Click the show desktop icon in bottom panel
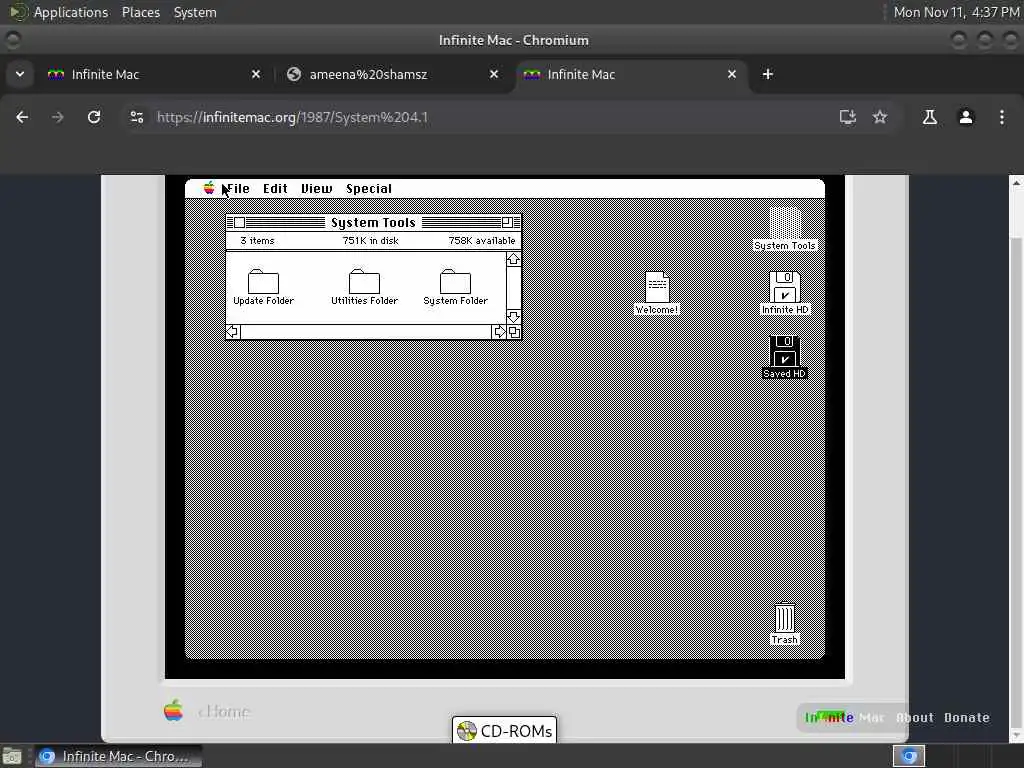Viewport: 1024px width, 768px height. (x=12, y=756)
